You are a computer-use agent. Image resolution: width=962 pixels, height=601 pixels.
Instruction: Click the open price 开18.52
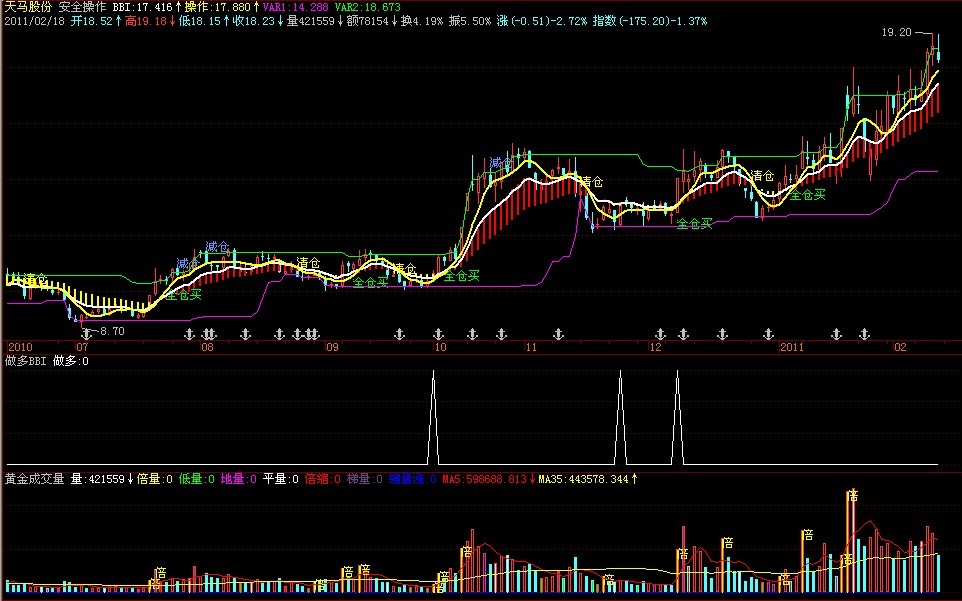coord(91,21)
